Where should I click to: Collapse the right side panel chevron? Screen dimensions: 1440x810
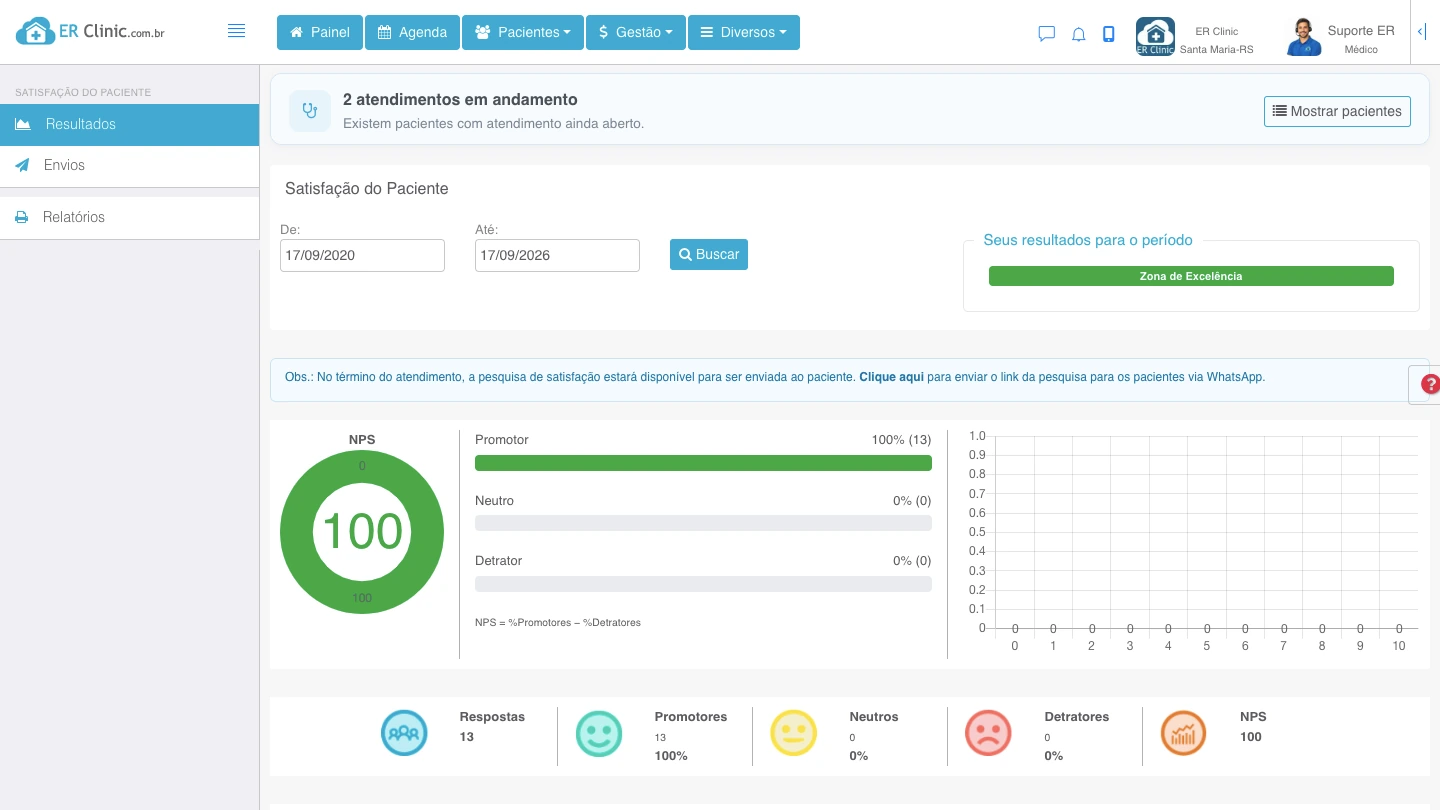coord(1421,32)
